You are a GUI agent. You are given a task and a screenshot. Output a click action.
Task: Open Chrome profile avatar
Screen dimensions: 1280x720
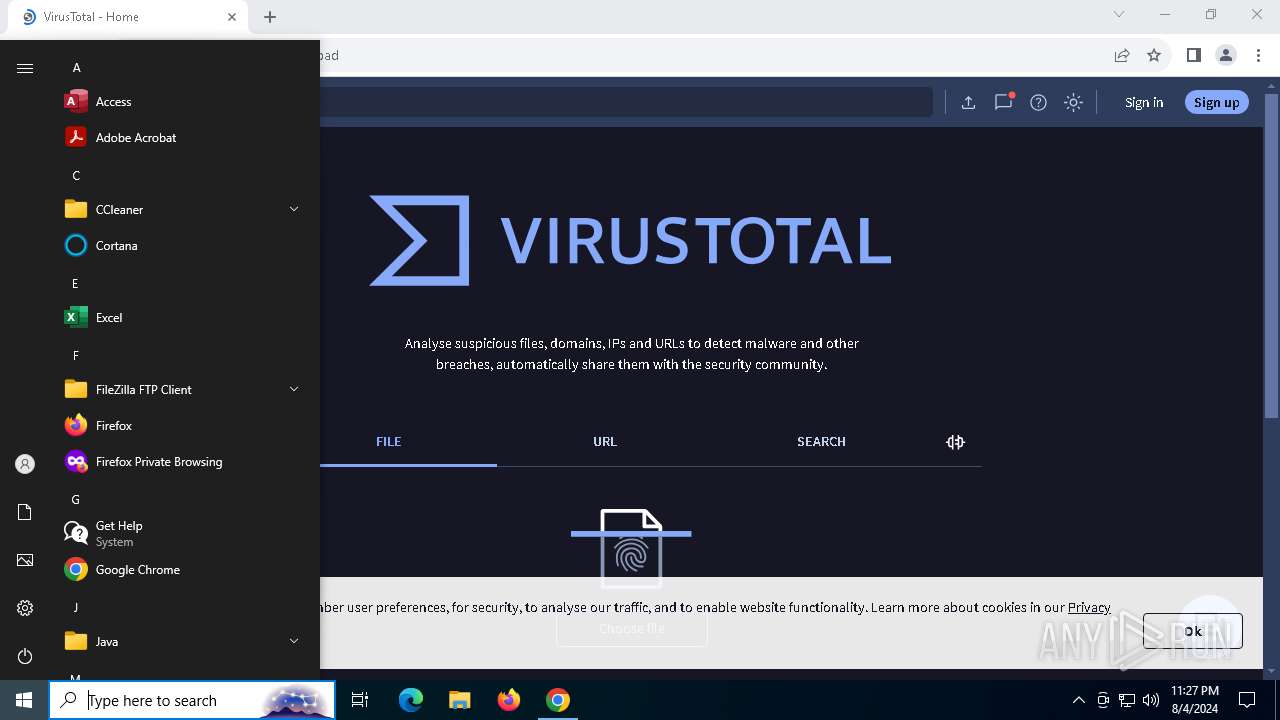1226,56
